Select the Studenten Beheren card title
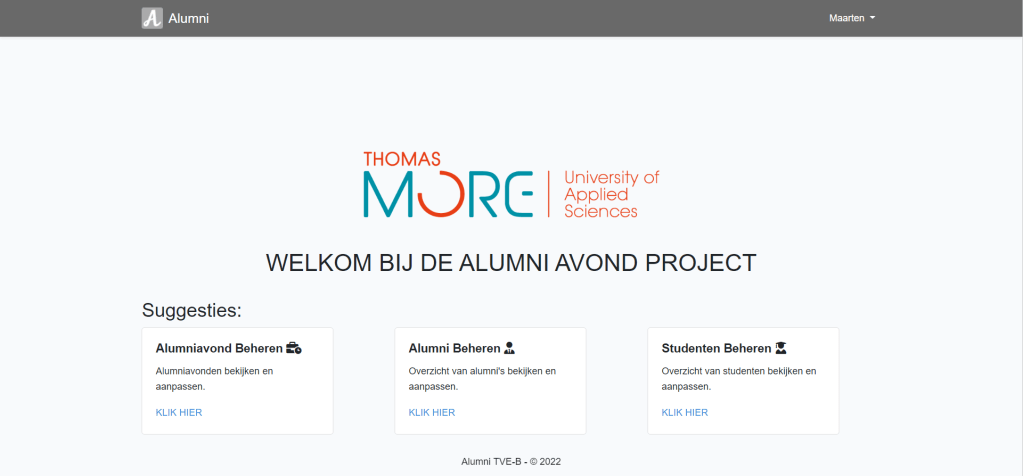The image size is (1023, 476). click(x=716, y=349)
